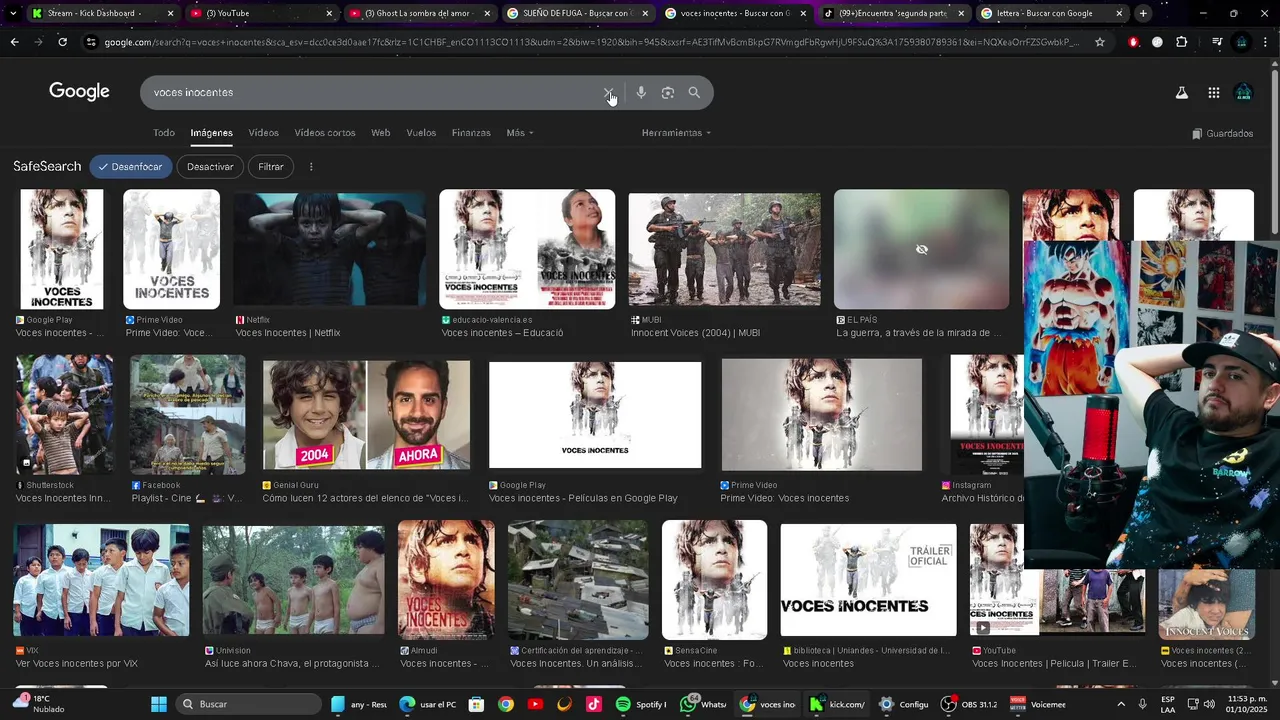Open OBS 31.1.2 from the taskbar

969,704
